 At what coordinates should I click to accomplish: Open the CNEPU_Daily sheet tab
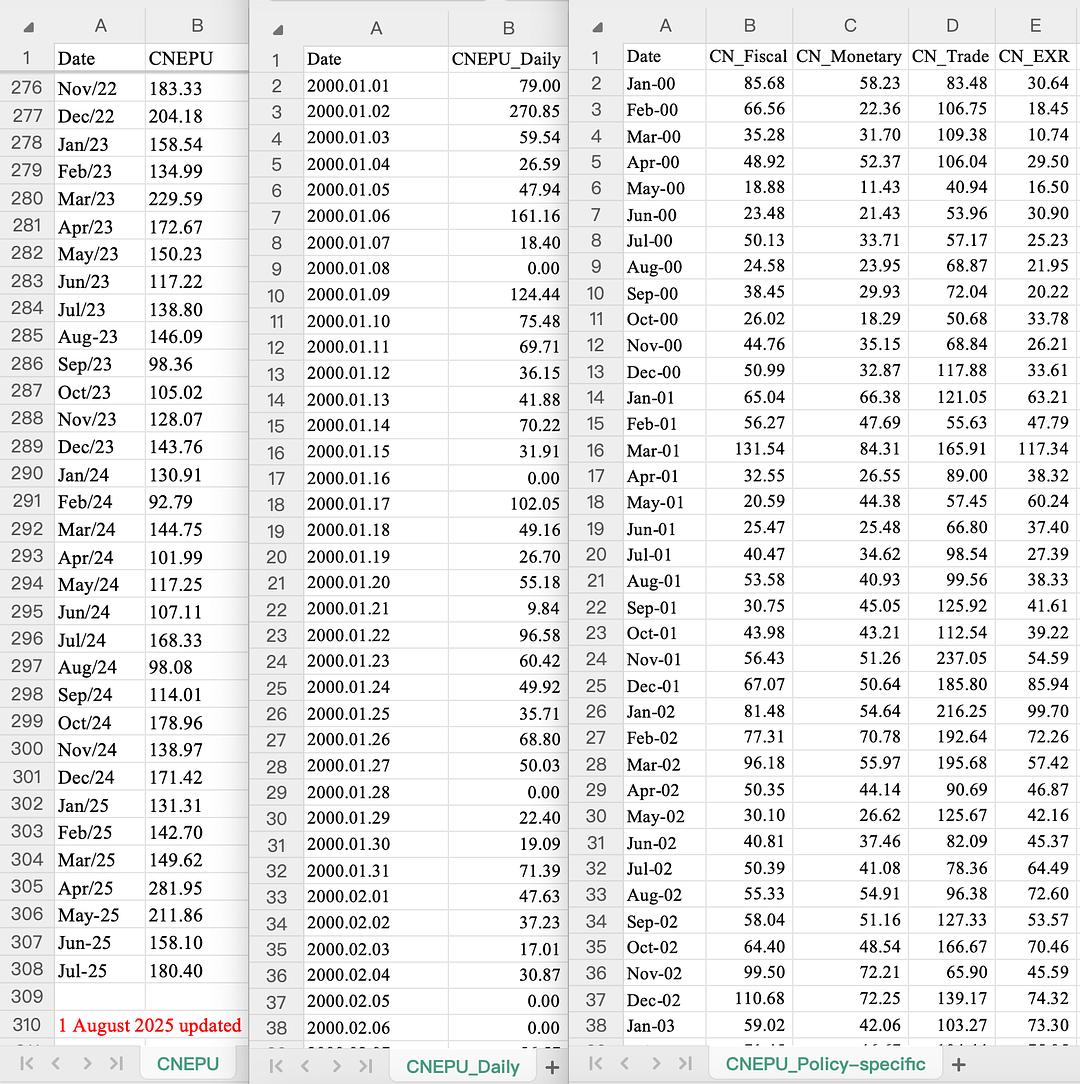pyautogui.click(x=463, y=1067)
